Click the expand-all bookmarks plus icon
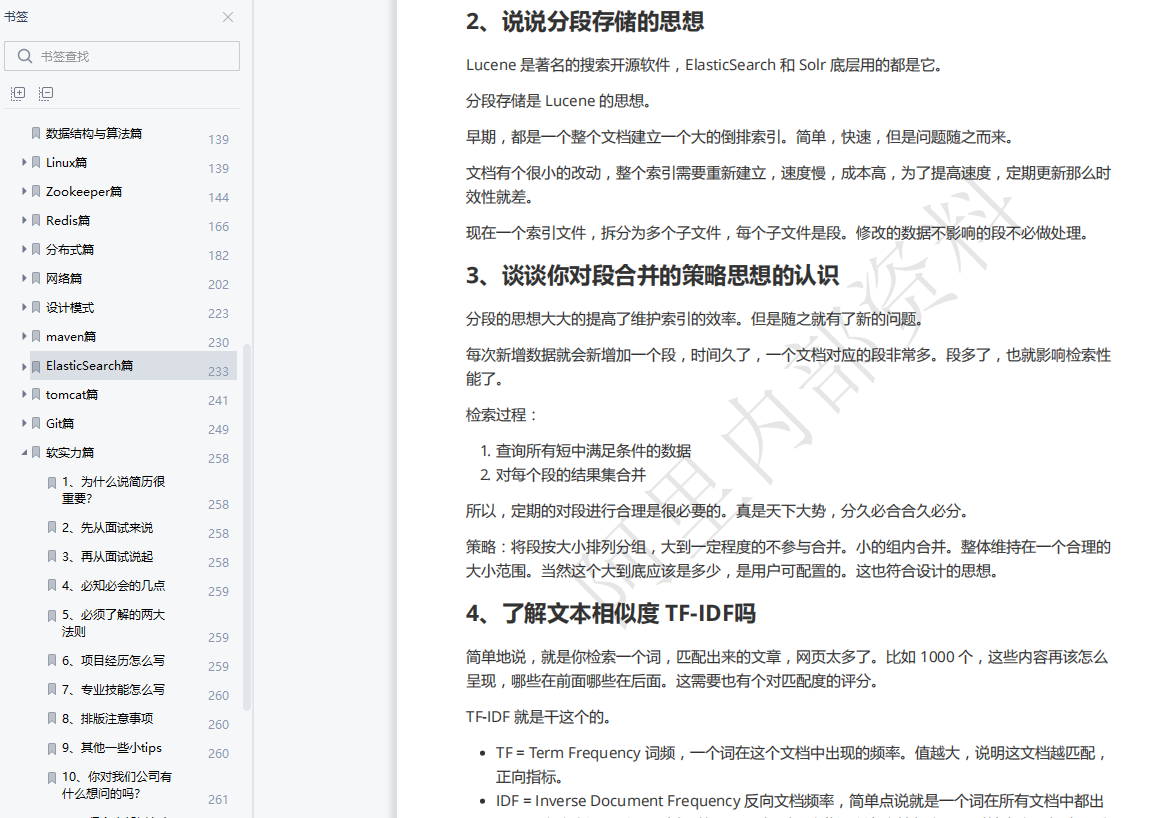The image size is (1165, 818). pos(17,93)
